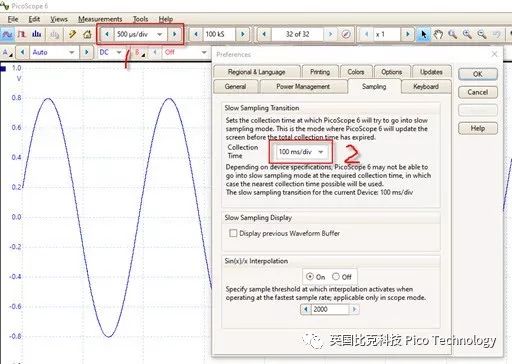This screenshot has height=364, width=512.
Task: Switch to the General tab
Action: click(235, 87)
